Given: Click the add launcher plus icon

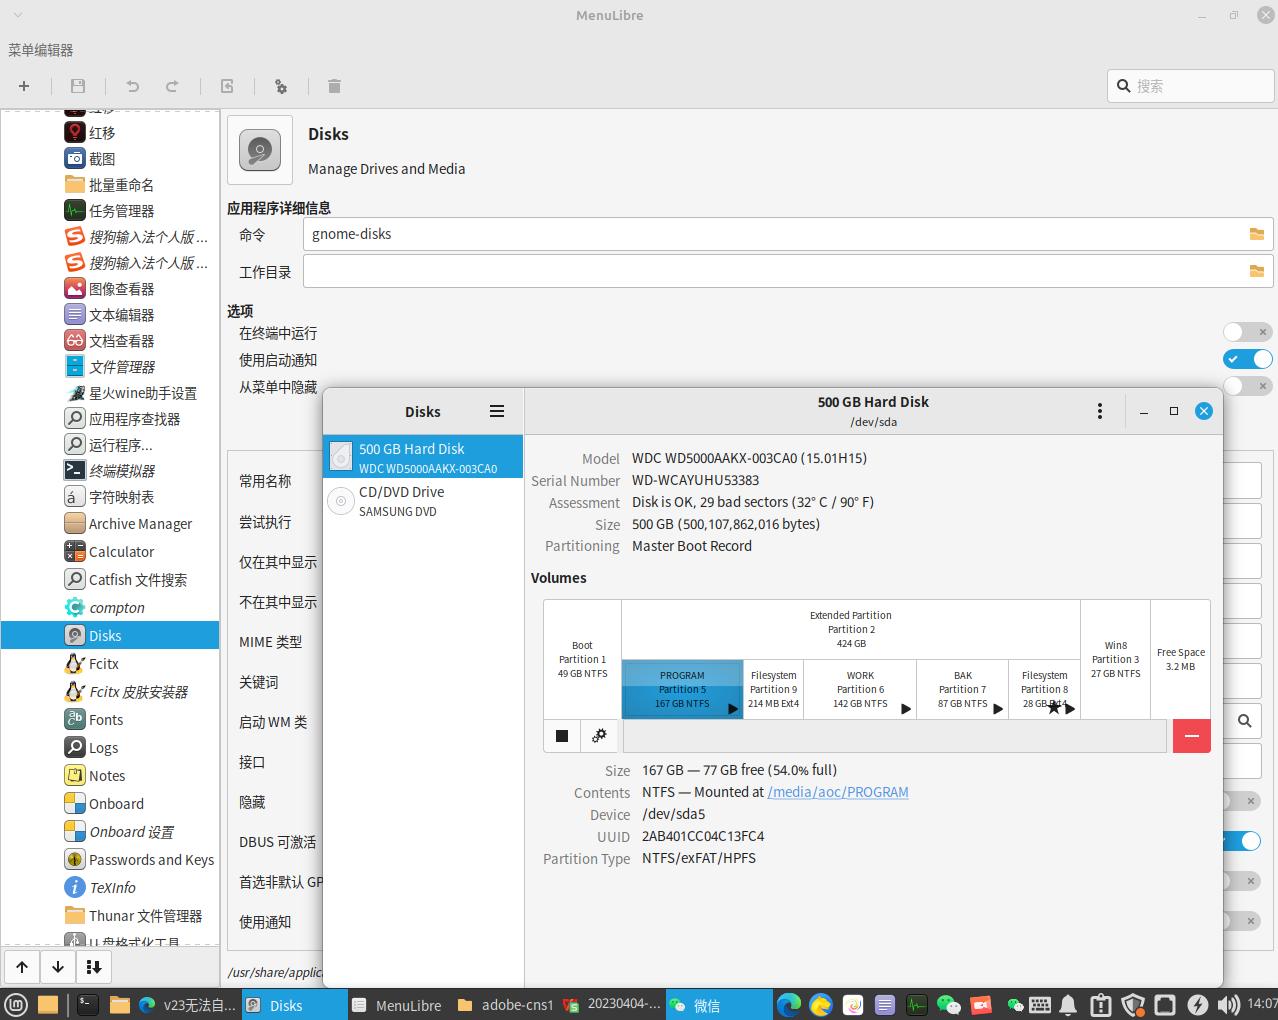Looking at the screenshot, I should click(x=24, y=86).
